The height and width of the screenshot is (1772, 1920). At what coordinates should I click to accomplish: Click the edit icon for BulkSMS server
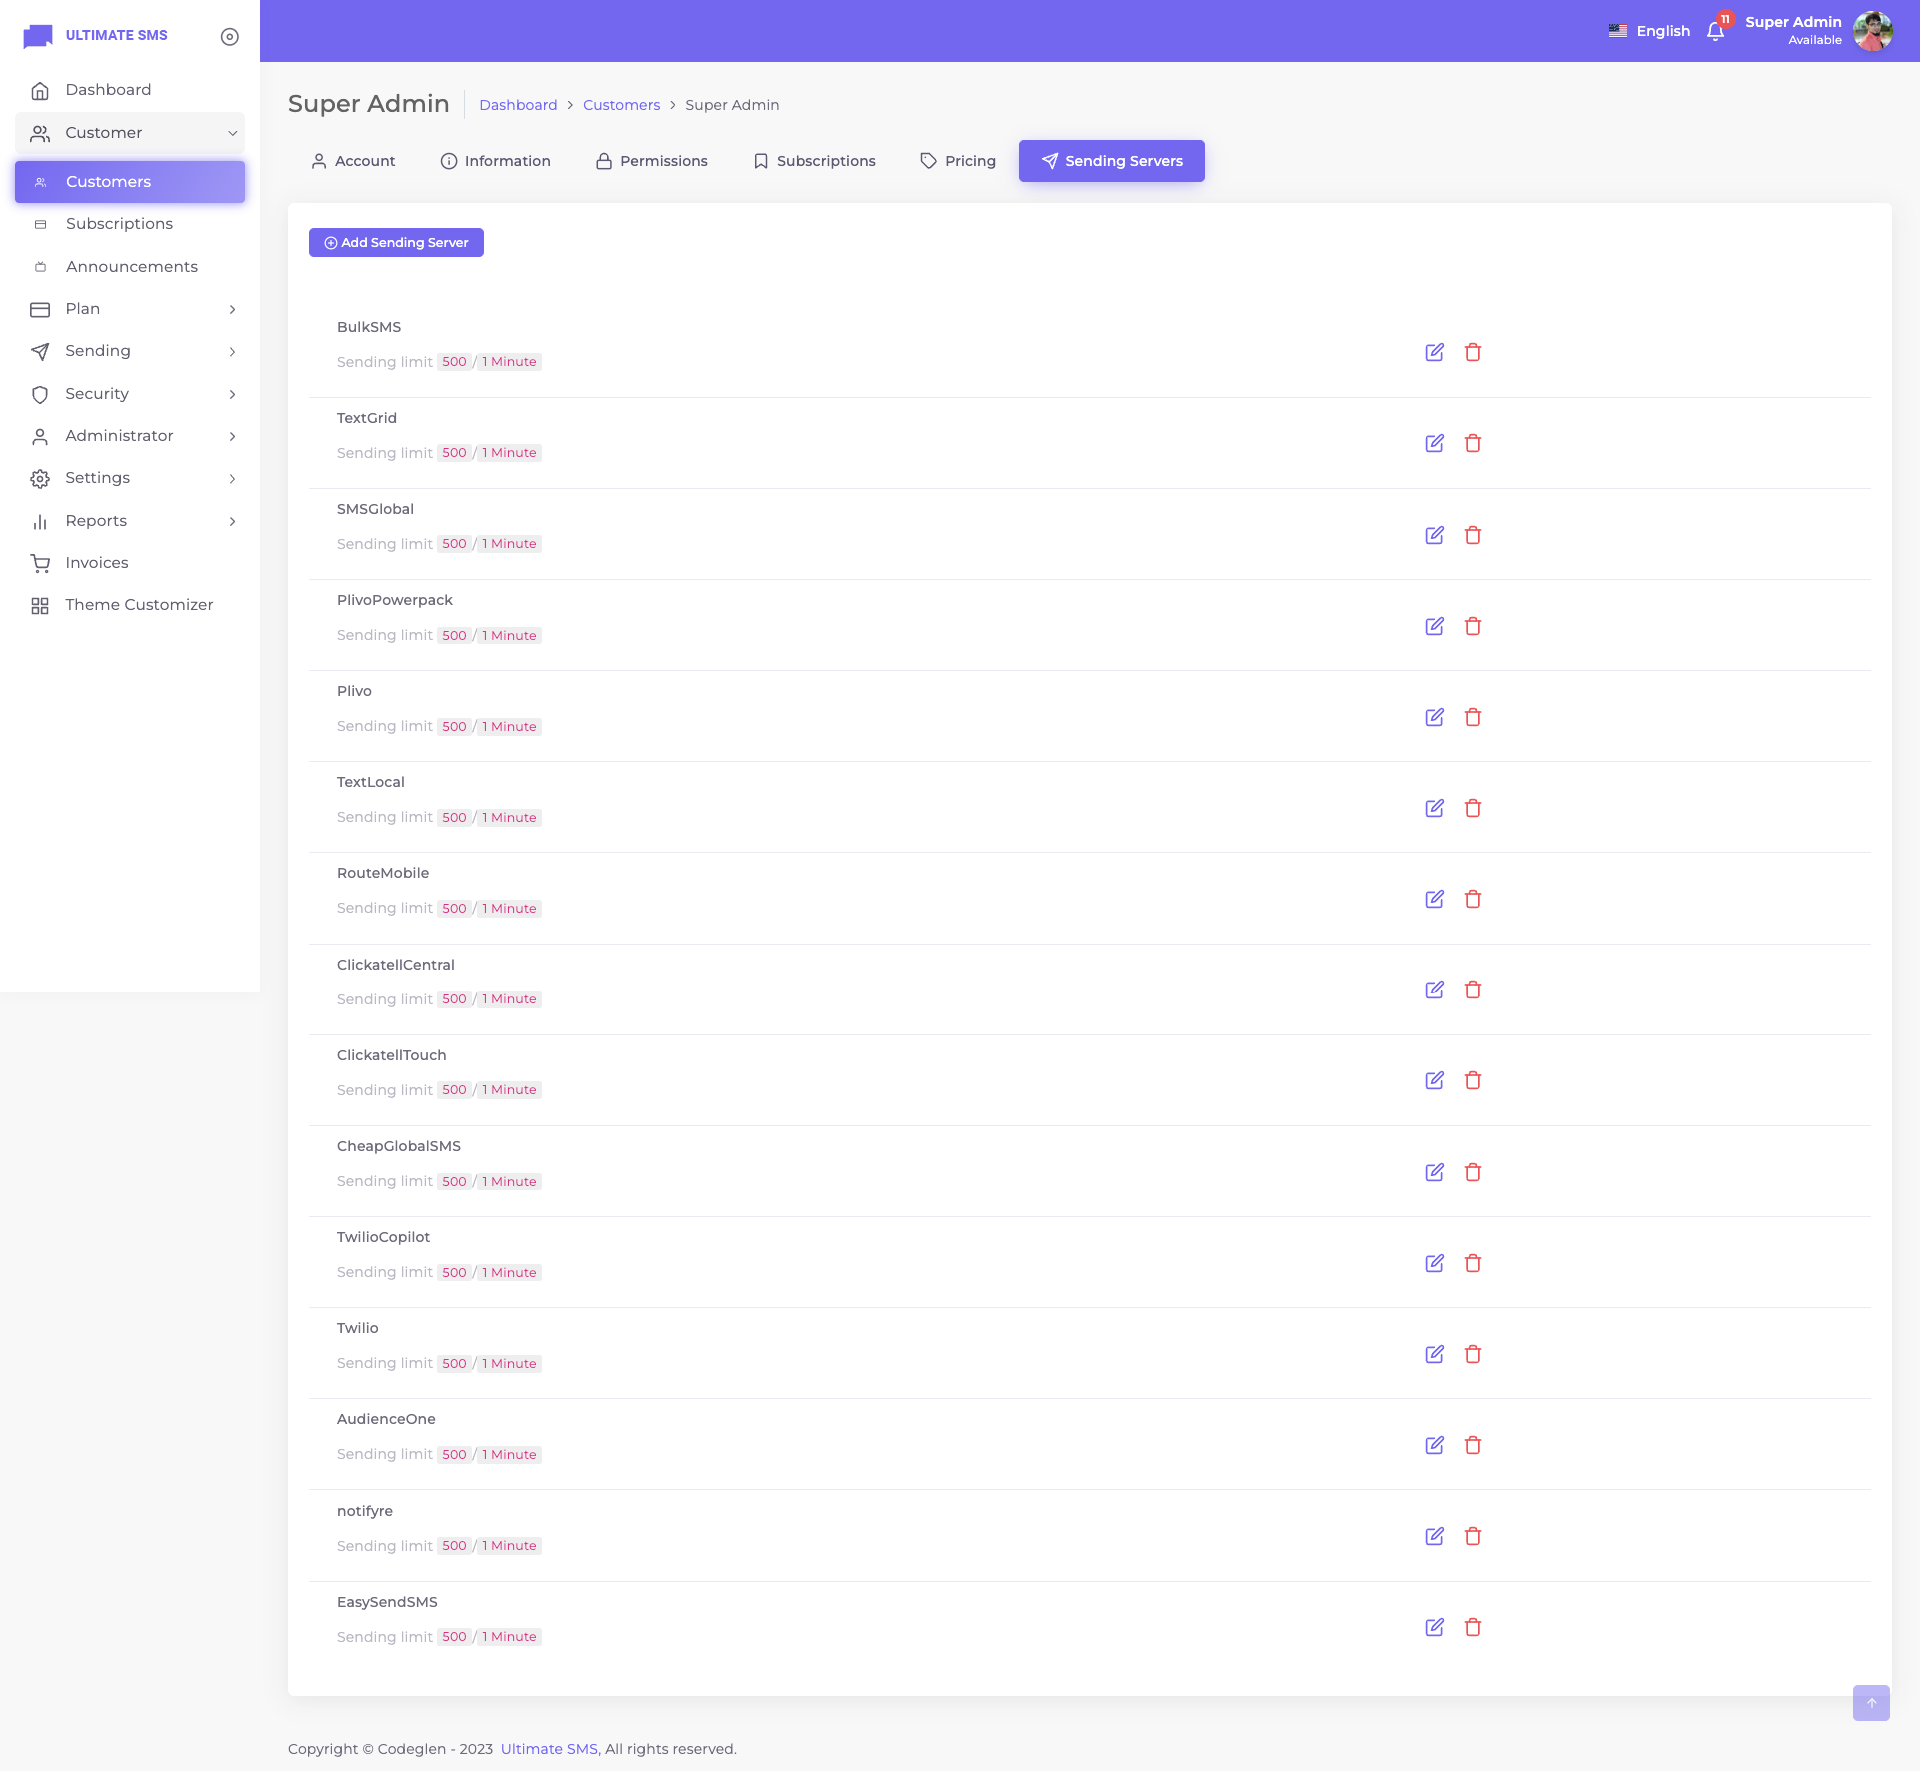click(1434, 352)
